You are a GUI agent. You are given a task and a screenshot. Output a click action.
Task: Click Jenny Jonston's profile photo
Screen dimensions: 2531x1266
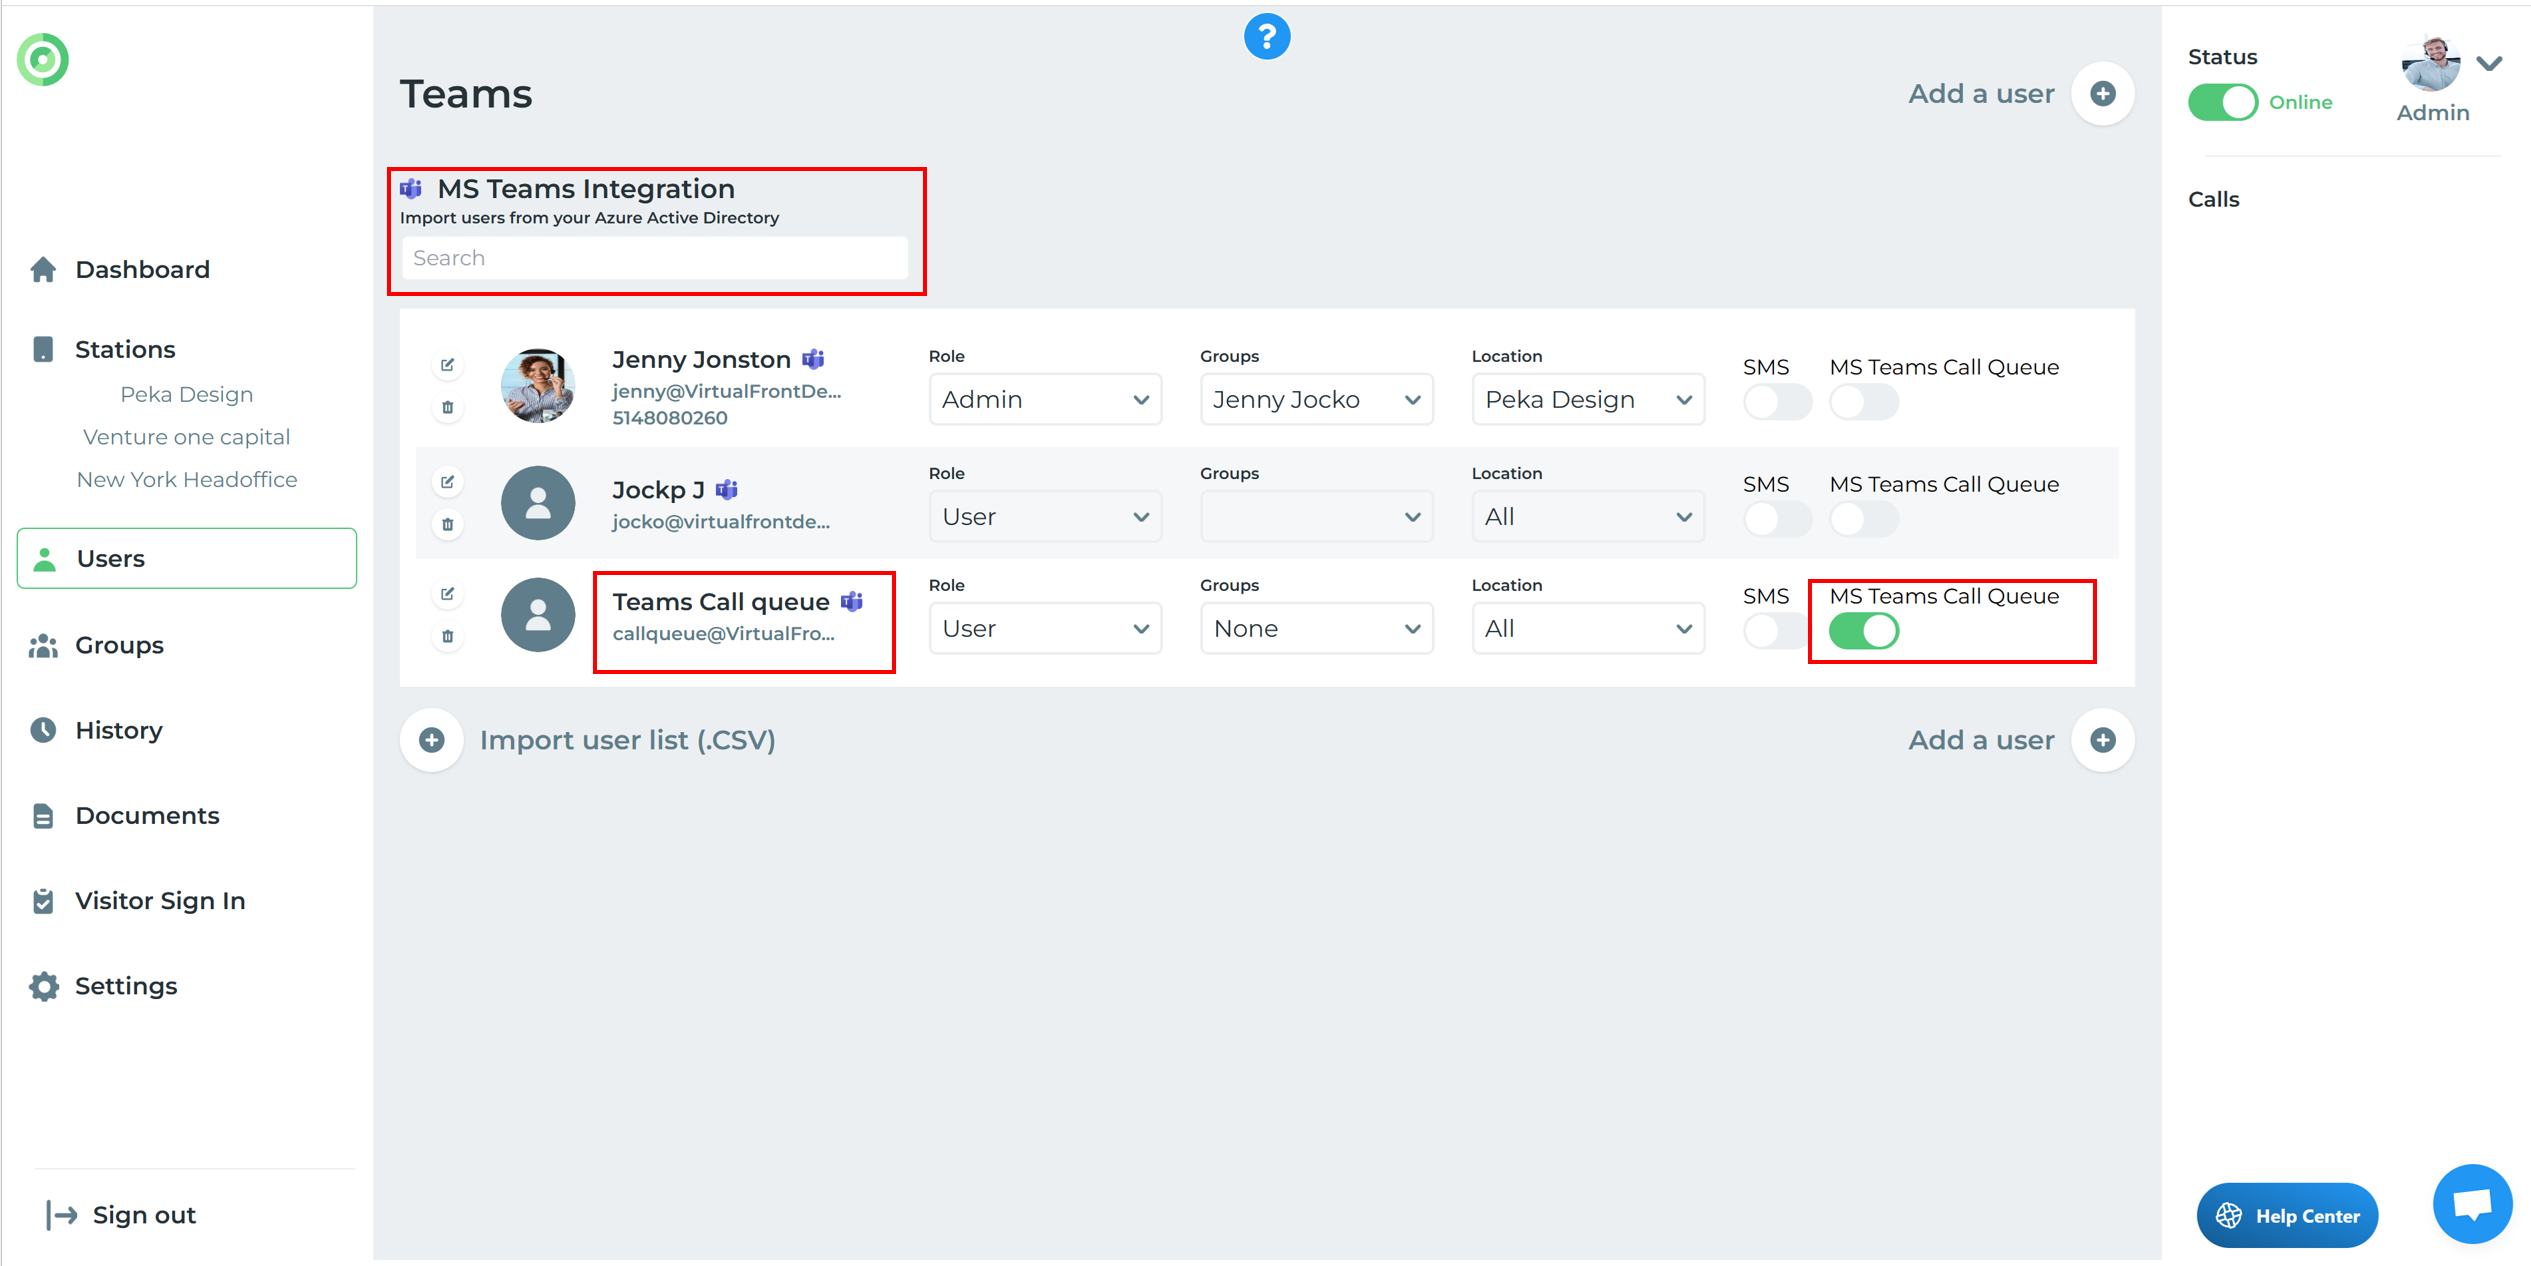coord(538,386)
